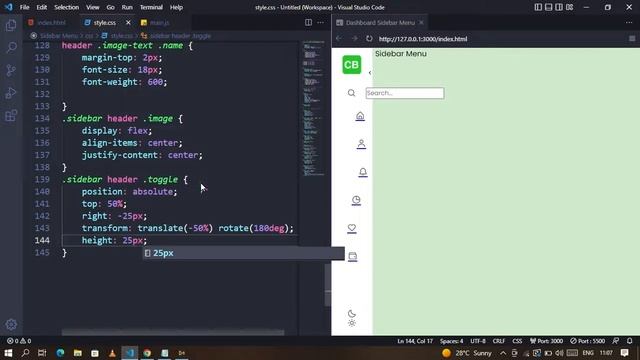Screen dimensions: 640x360
Task: Open preview panel more actions ellipsis
Action: [x=629, y=22]
